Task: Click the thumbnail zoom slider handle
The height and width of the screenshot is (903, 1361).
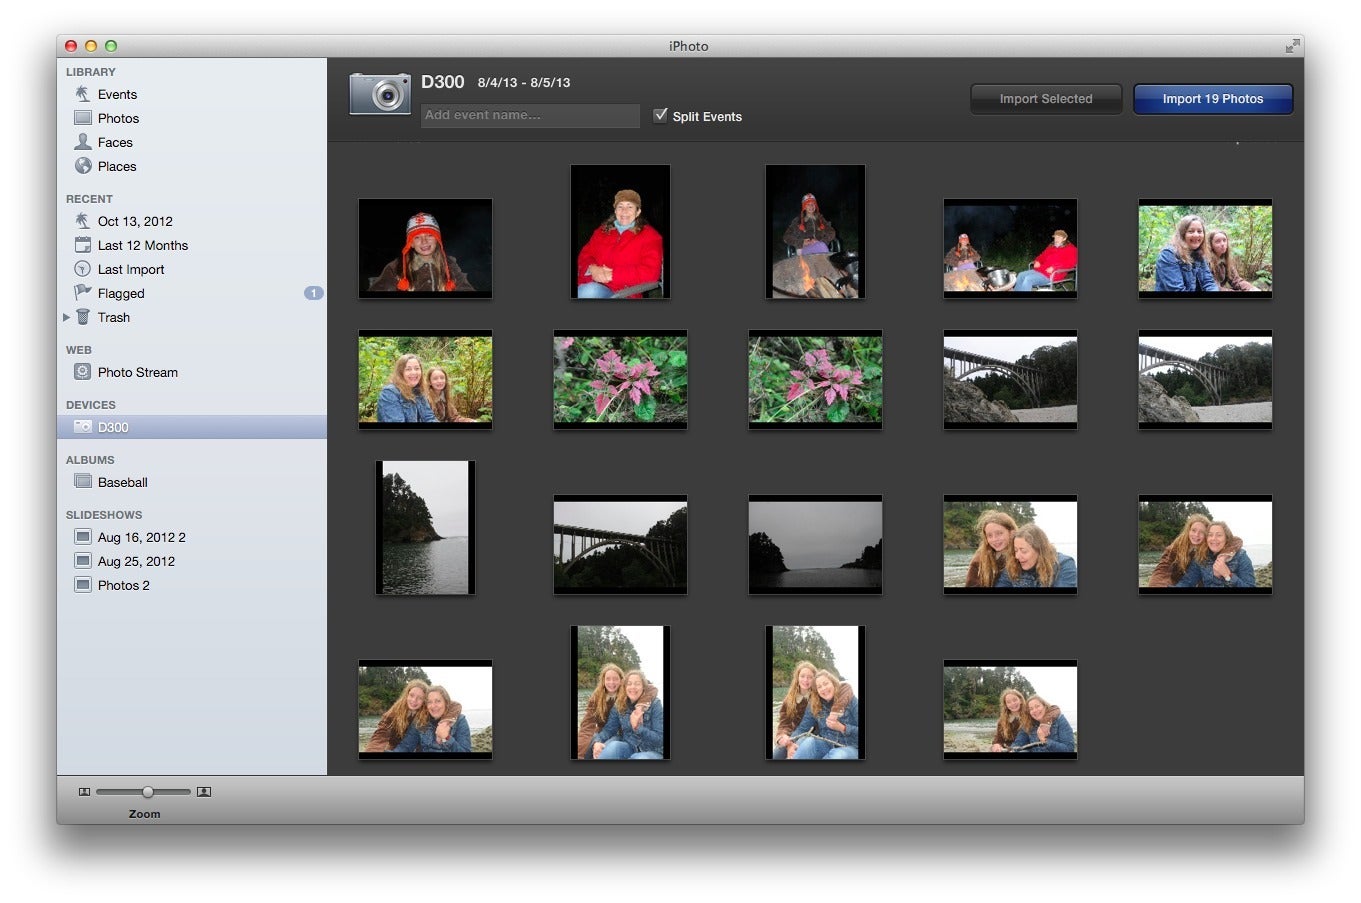Action: [147, 792]
